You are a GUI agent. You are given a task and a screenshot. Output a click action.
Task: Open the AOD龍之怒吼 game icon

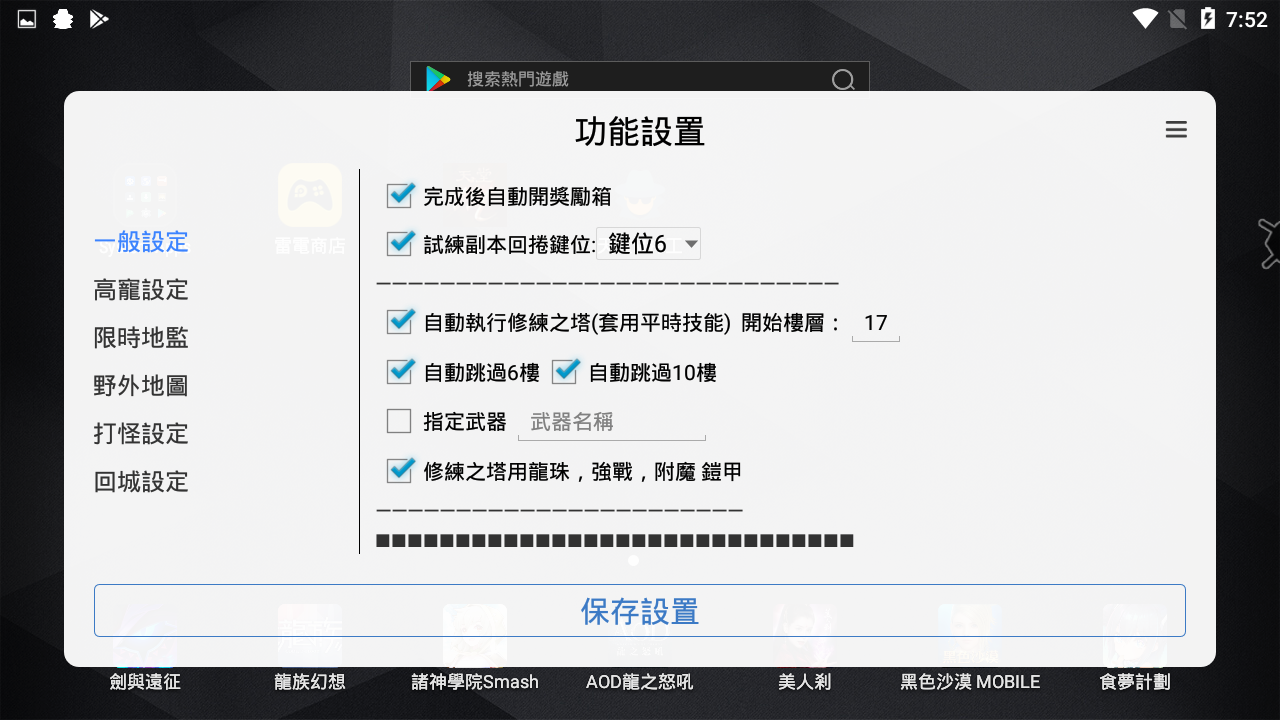tap(639, 635)
